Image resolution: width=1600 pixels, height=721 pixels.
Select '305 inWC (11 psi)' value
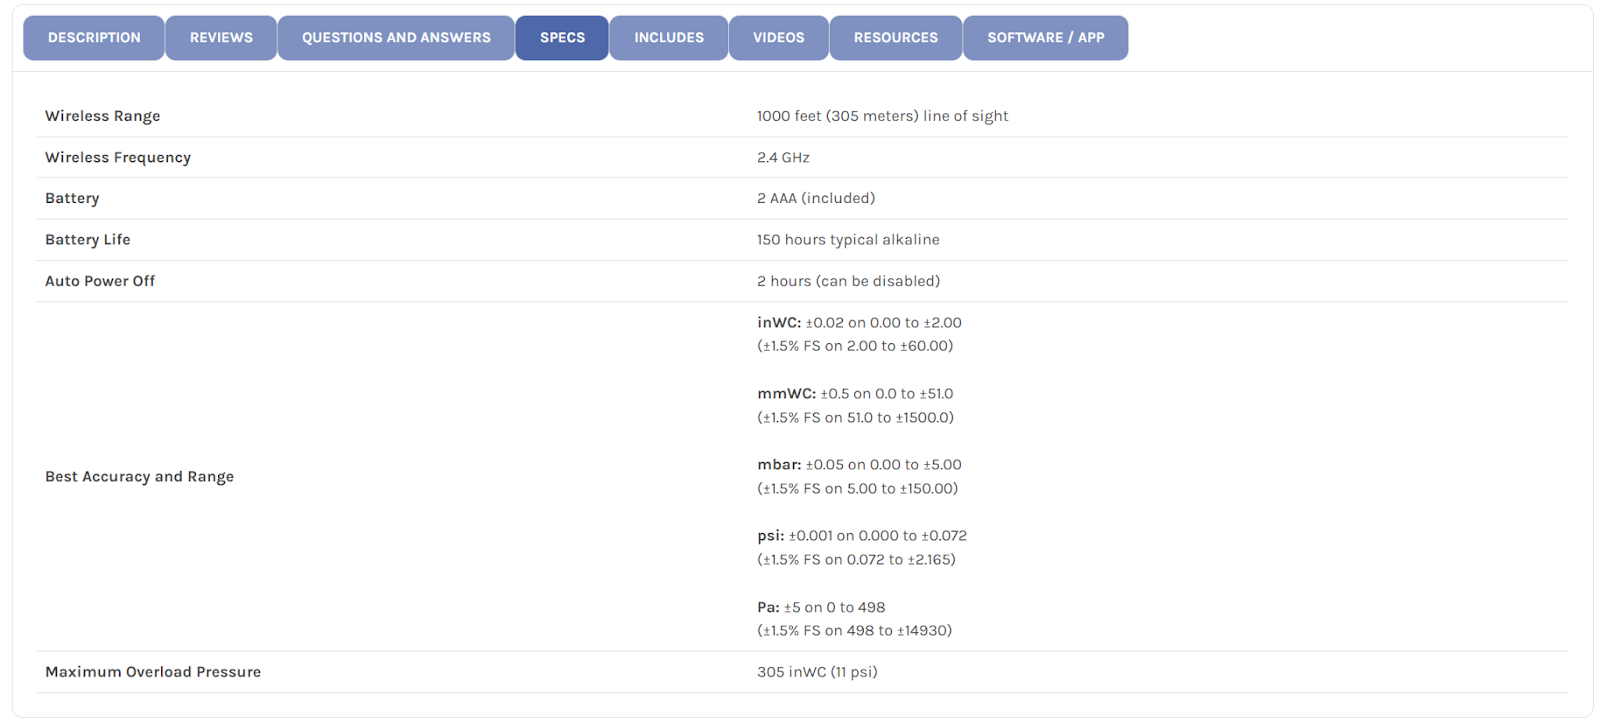(x=817, y=672)
